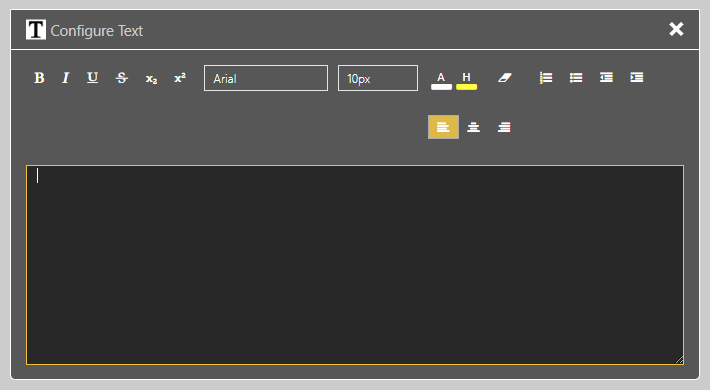The height and width of the screenshot is (390, 710).
Task: Toggle bold formatting
Action: (x=39, y=78)
